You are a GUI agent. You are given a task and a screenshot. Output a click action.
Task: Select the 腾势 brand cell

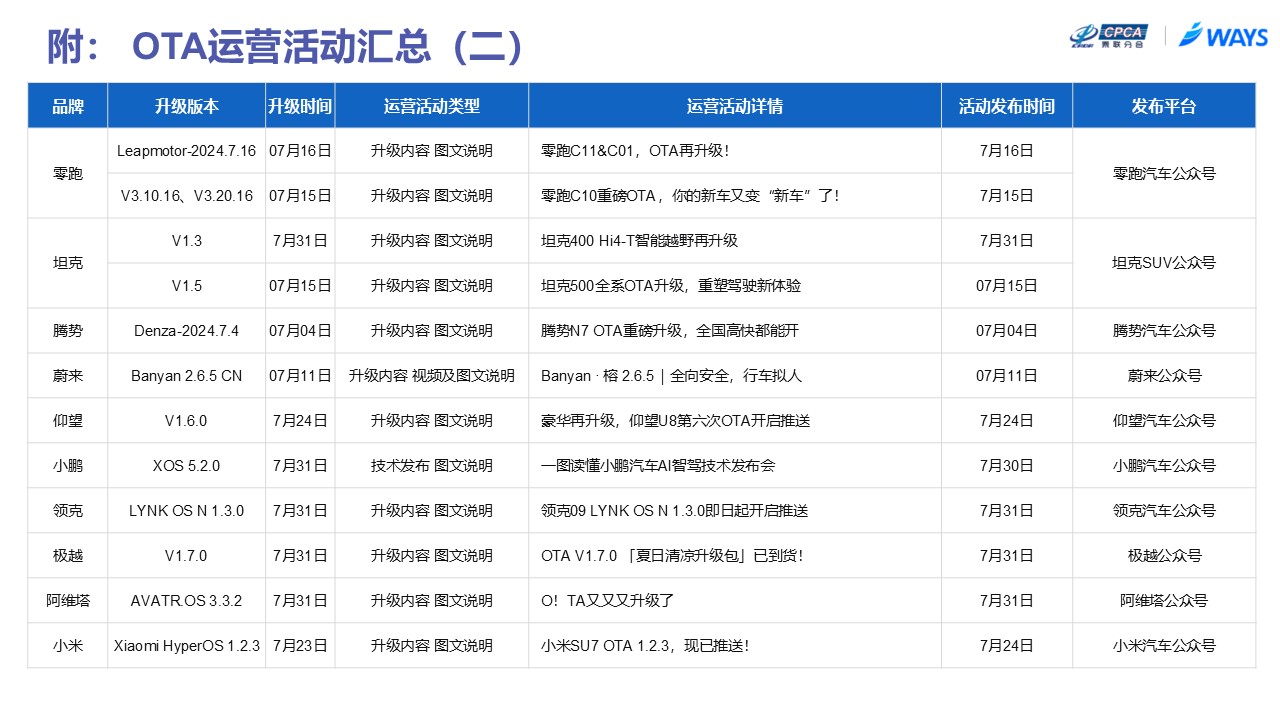pyautogui.click(x=68, y=330)
